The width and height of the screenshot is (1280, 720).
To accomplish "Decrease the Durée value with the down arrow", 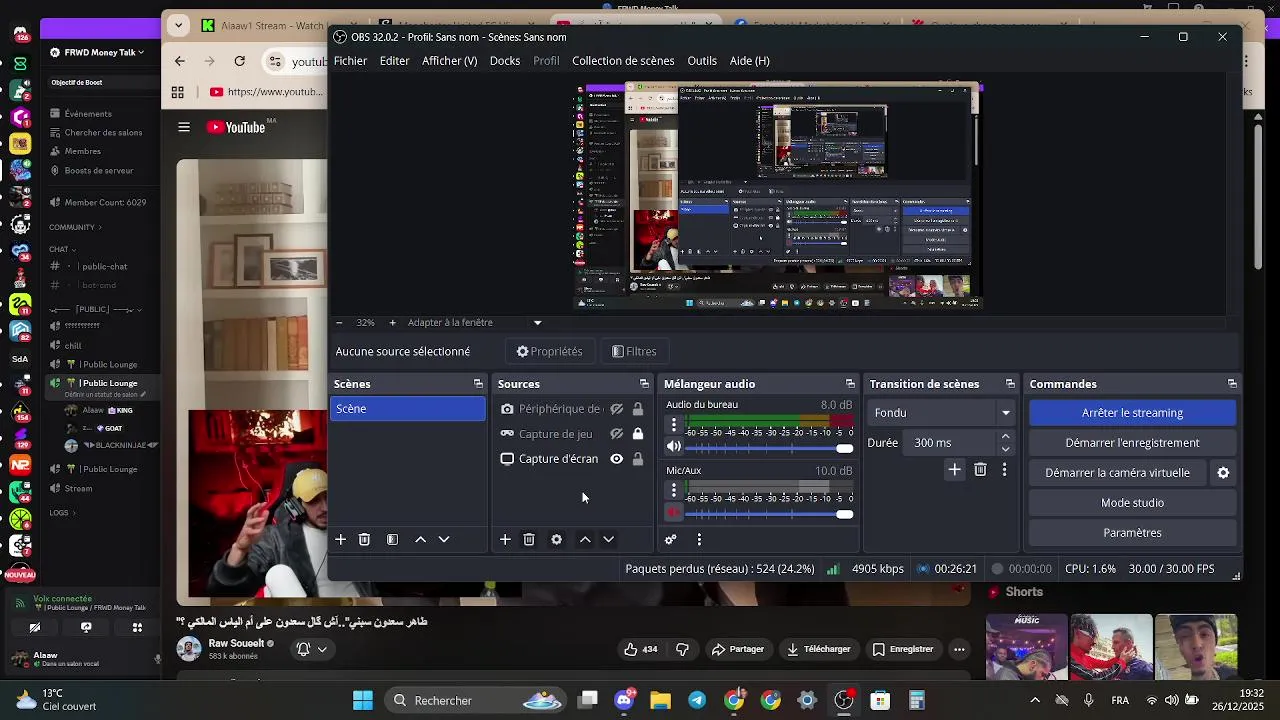I will click(x=1005, y=448).
